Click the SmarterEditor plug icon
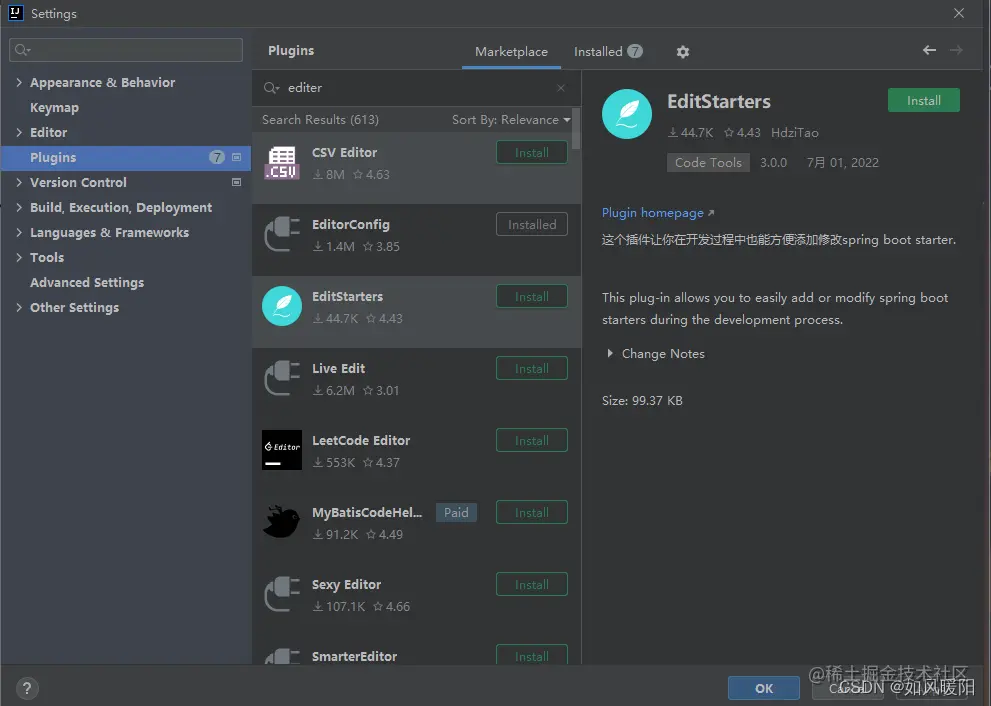991x706 pixels. coord(282,656)
